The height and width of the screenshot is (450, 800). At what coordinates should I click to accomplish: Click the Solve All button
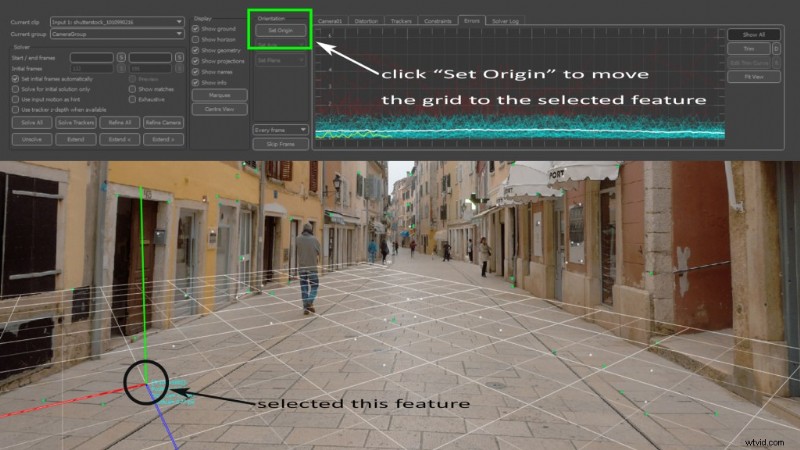click(x=32, y=122)
